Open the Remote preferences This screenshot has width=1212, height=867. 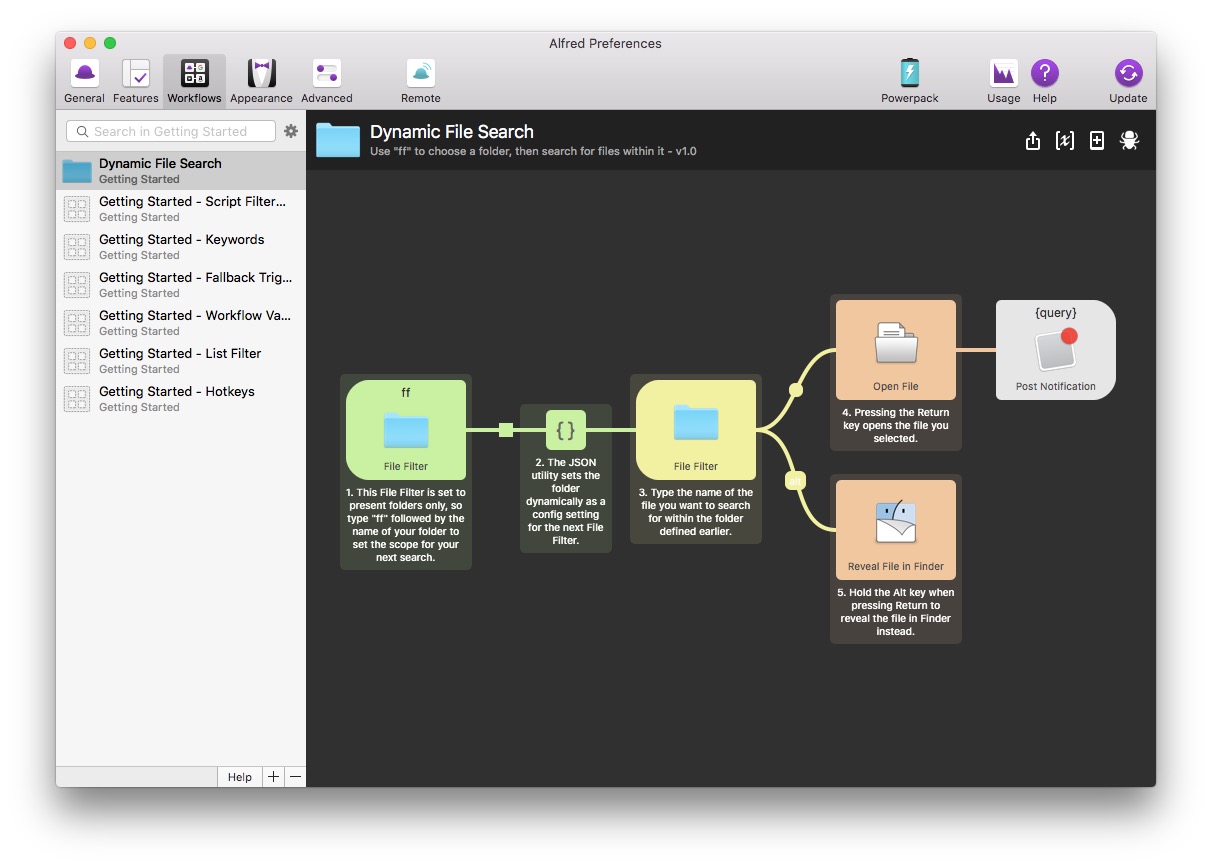pyautogui.click(x=420, y=80)
